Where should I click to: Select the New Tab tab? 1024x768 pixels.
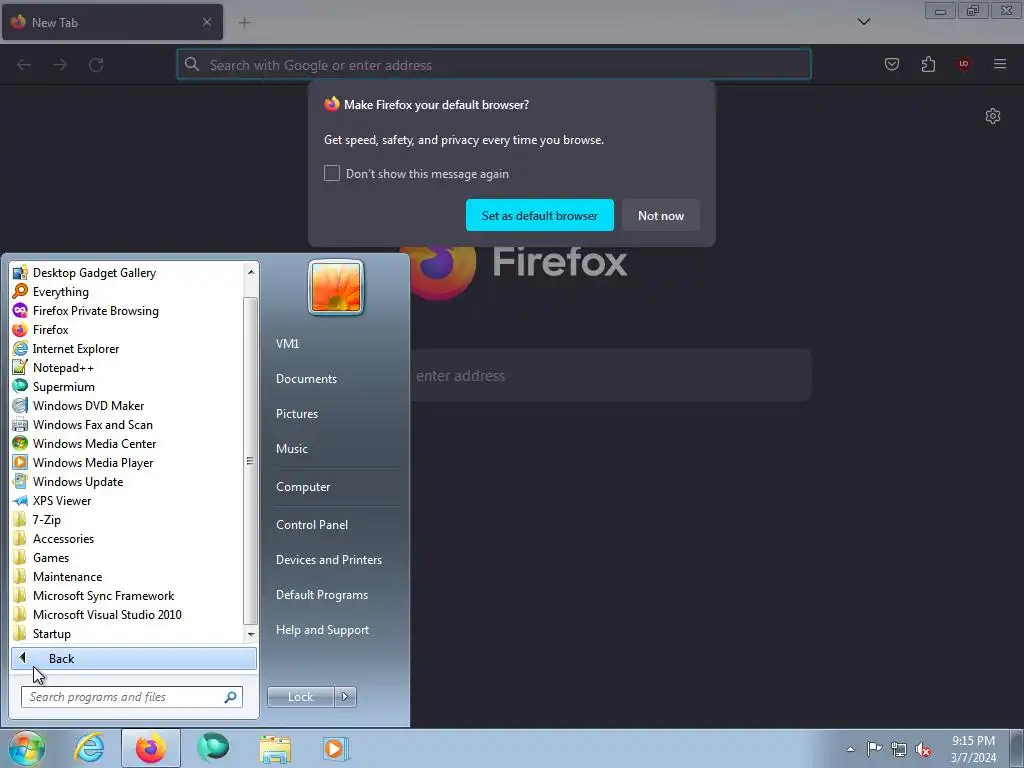tap(112, 22)
